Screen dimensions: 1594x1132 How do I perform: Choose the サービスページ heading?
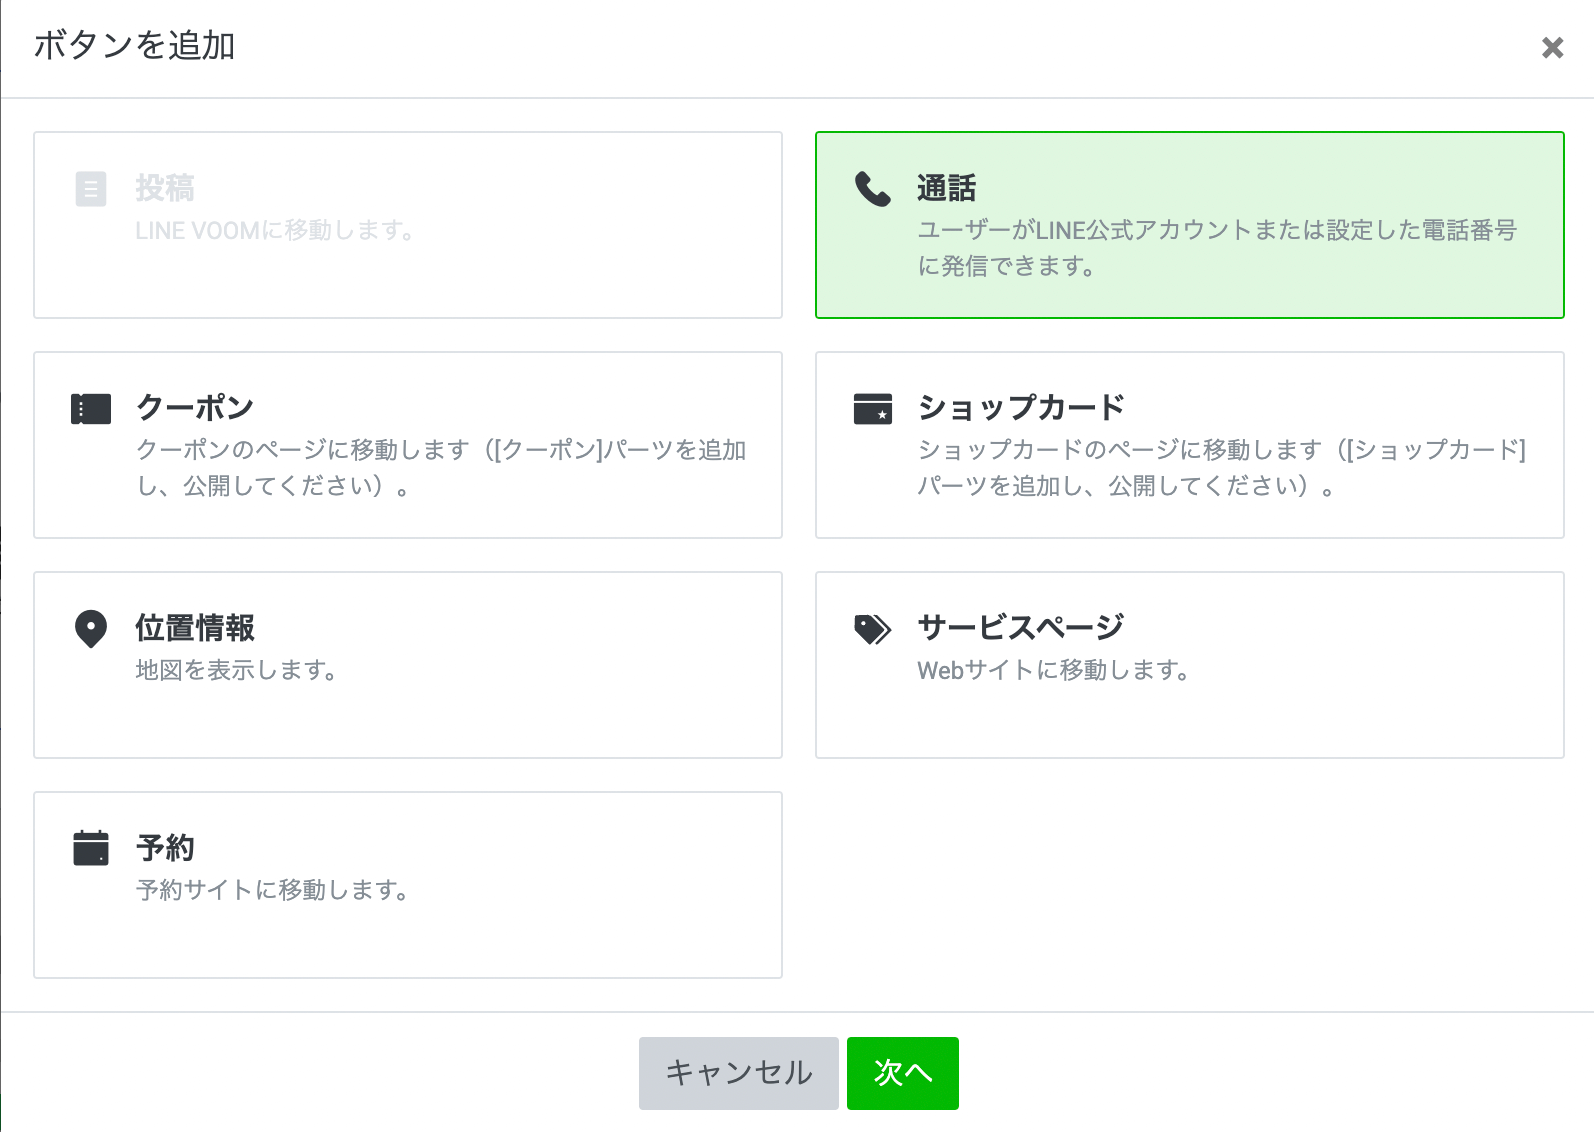tap(1021, 628)
